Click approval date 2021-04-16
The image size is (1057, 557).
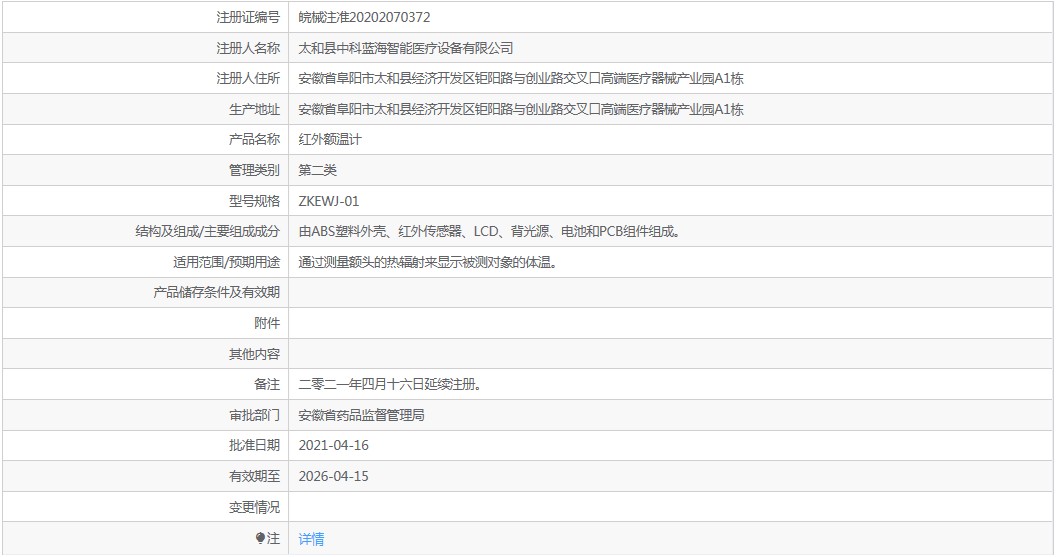[x=334, y=446]
